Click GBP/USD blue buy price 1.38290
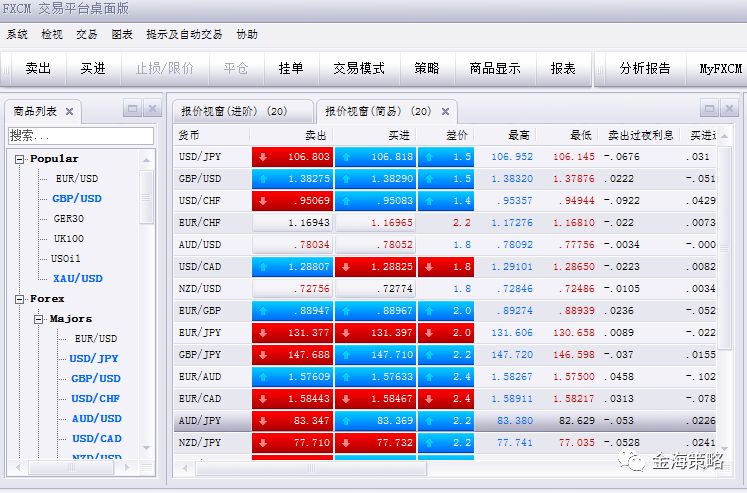Image resolution: width=747 pixels, height=493 pixels. 375,178
